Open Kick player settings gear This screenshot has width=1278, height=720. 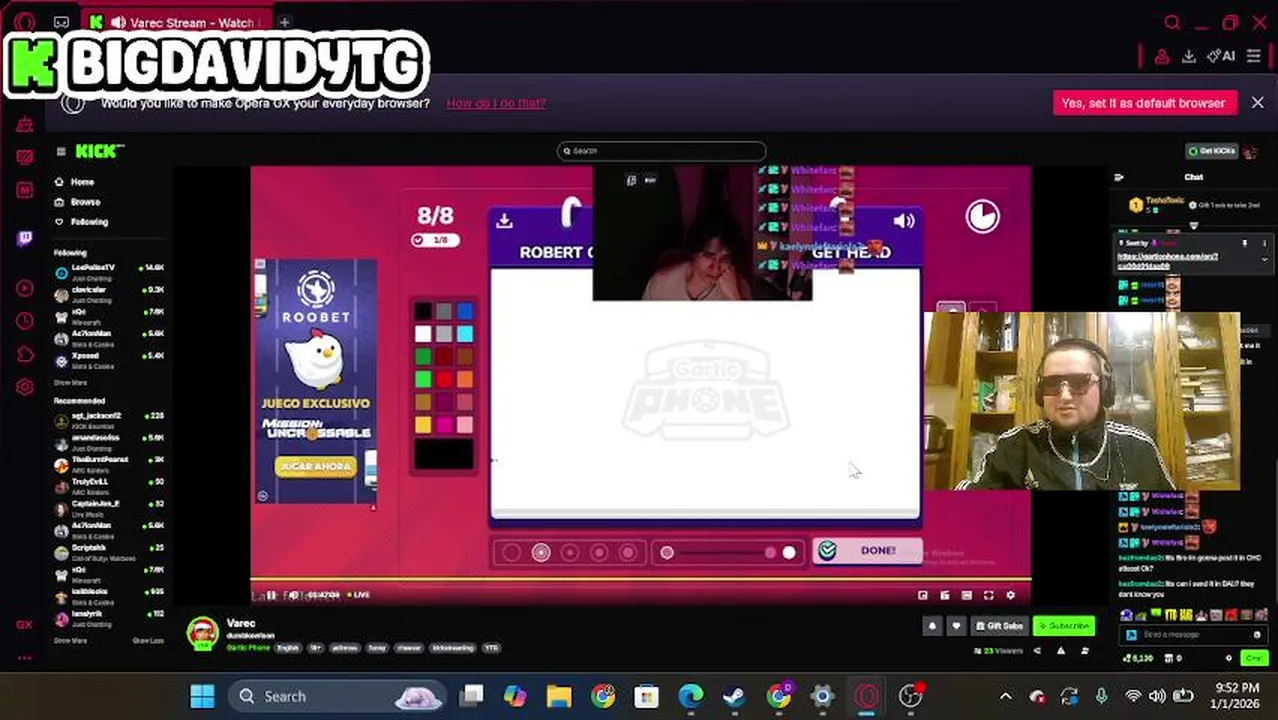coord(1010,595)
